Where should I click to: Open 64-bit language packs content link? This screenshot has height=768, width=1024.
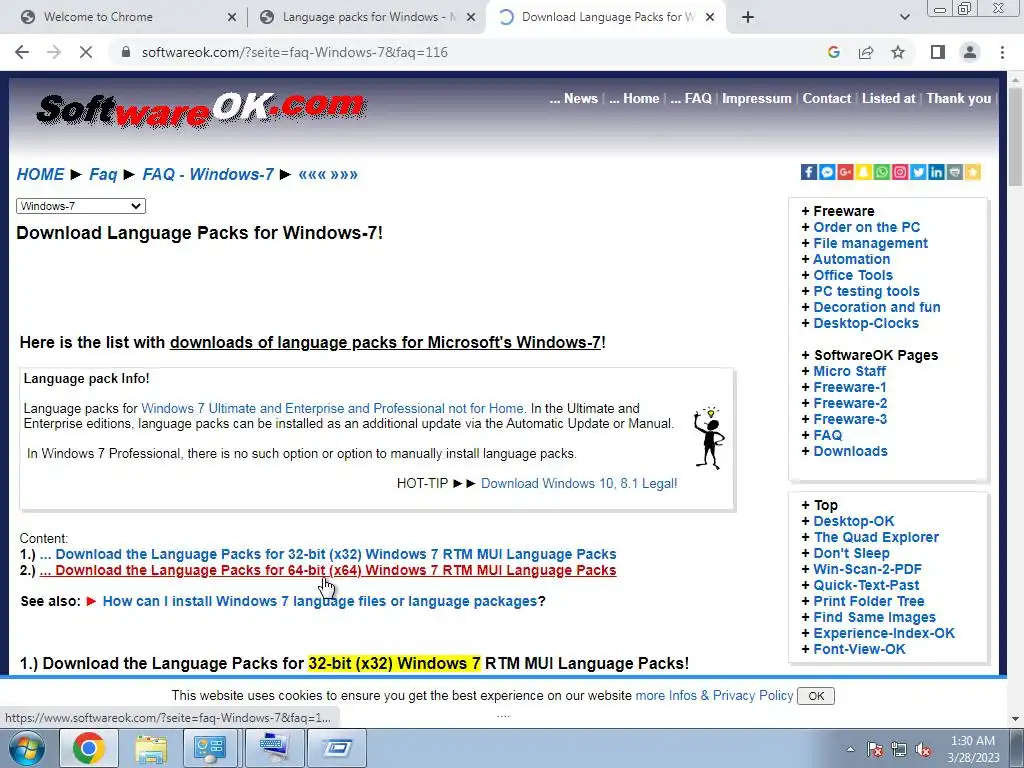[x=328, y=570]
